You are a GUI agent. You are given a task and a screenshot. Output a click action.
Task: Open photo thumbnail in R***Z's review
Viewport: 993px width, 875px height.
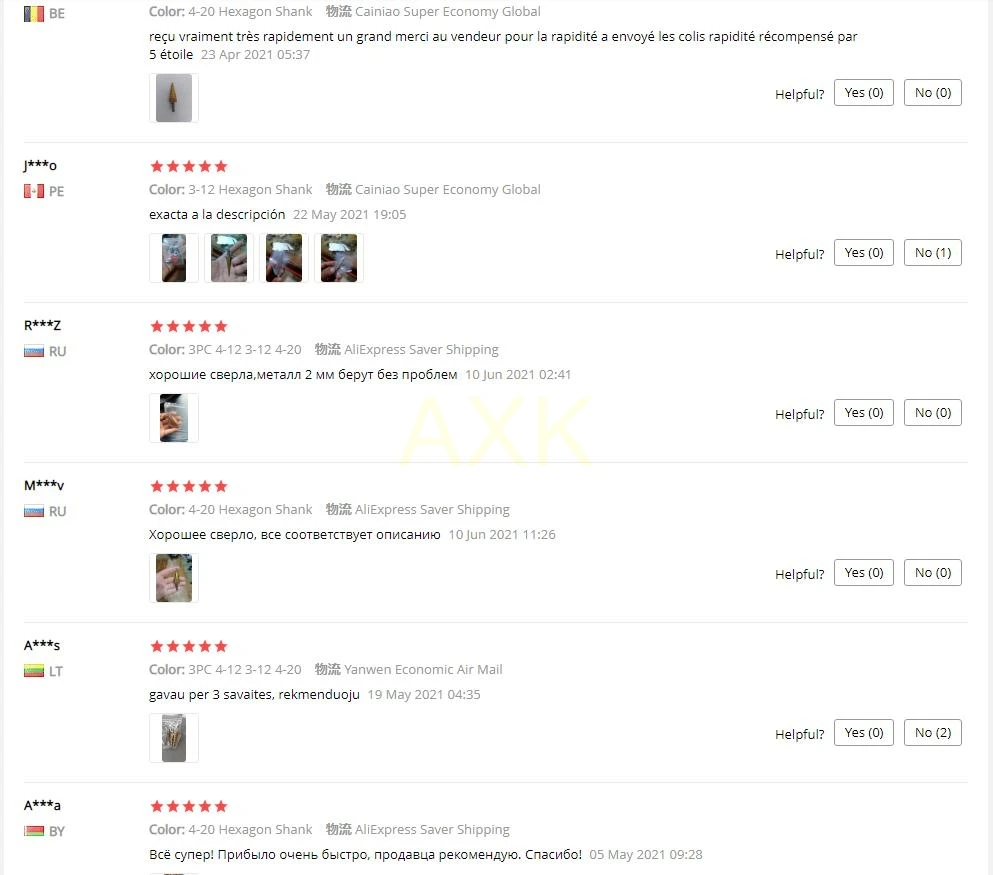(x=174, y=418)
